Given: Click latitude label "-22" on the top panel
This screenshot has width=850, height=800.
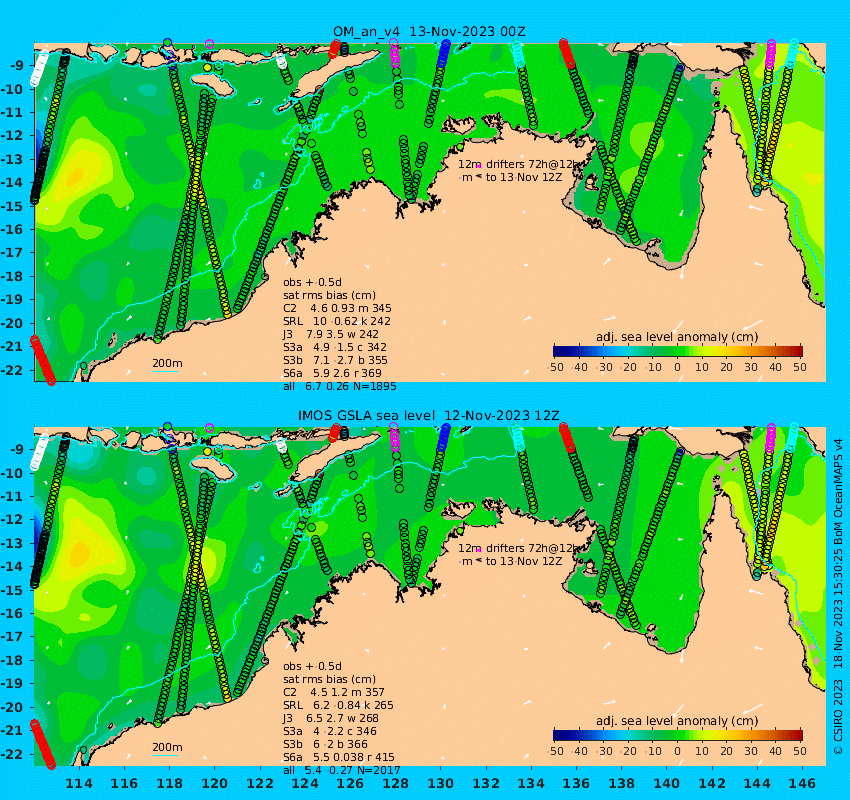Looking at the screenshot, I should 12,371.
